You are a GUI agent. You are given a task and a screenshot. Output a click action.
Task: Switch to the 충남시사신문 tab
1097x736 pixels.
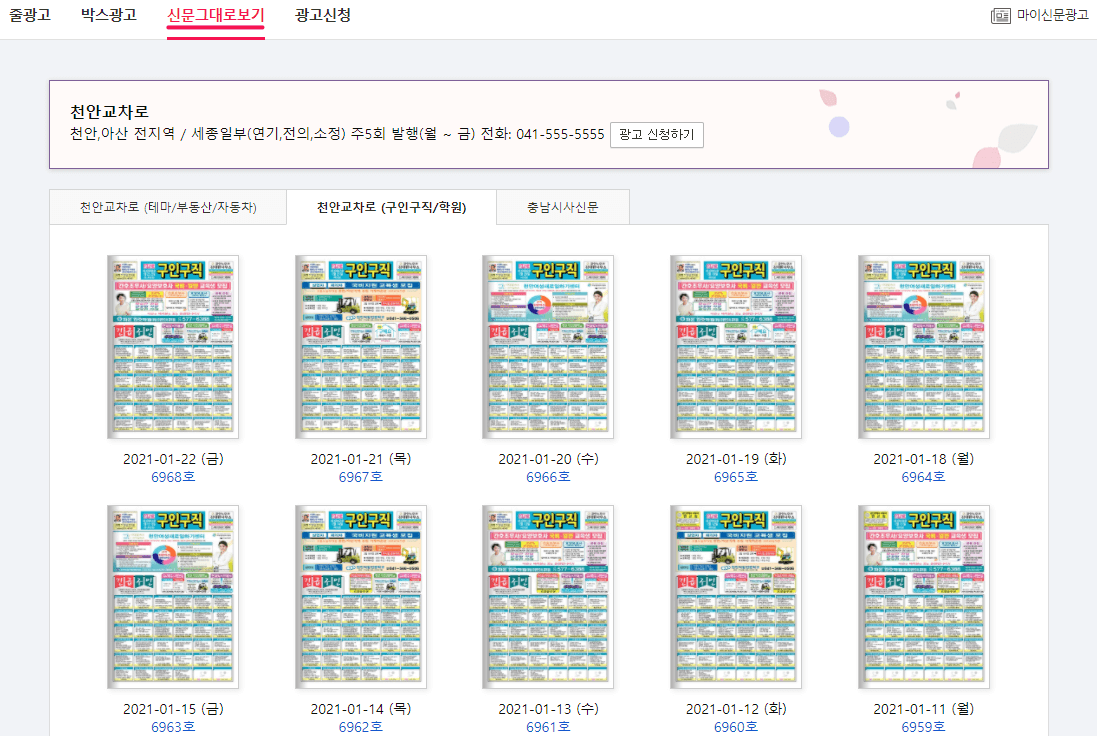coord(562,207)
